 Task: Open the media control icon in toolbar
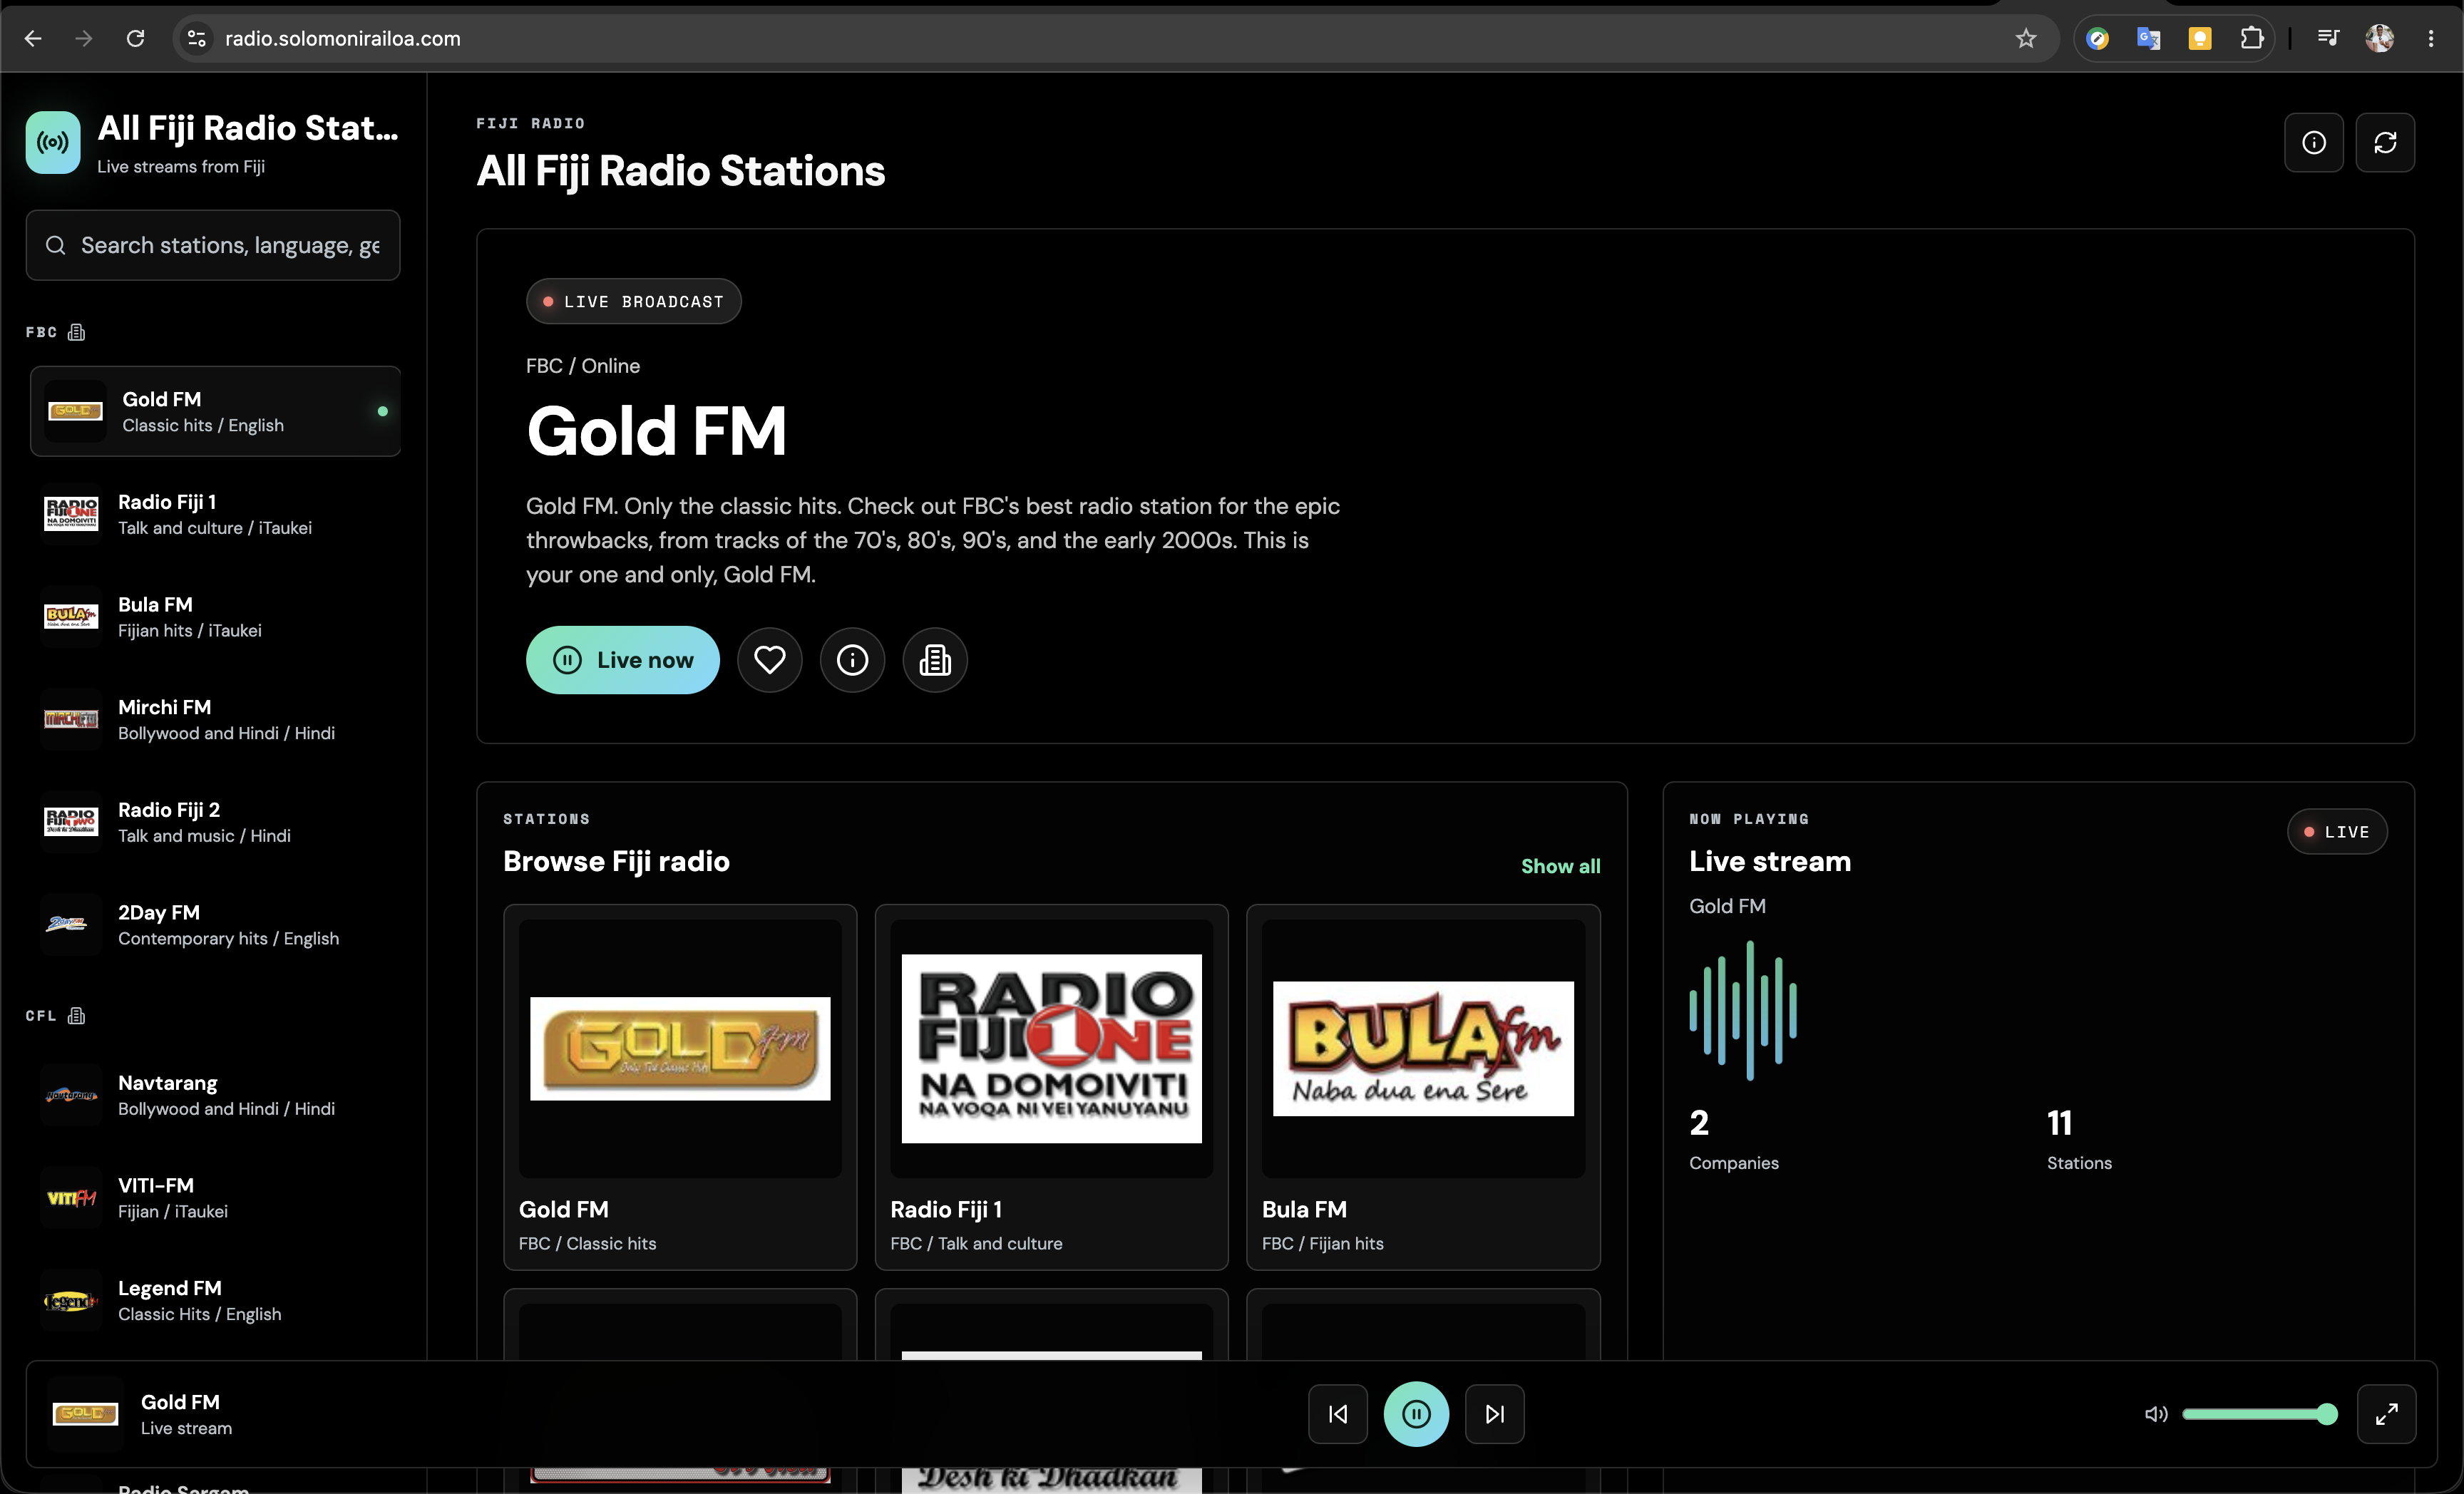click(x=2328, y=38)
